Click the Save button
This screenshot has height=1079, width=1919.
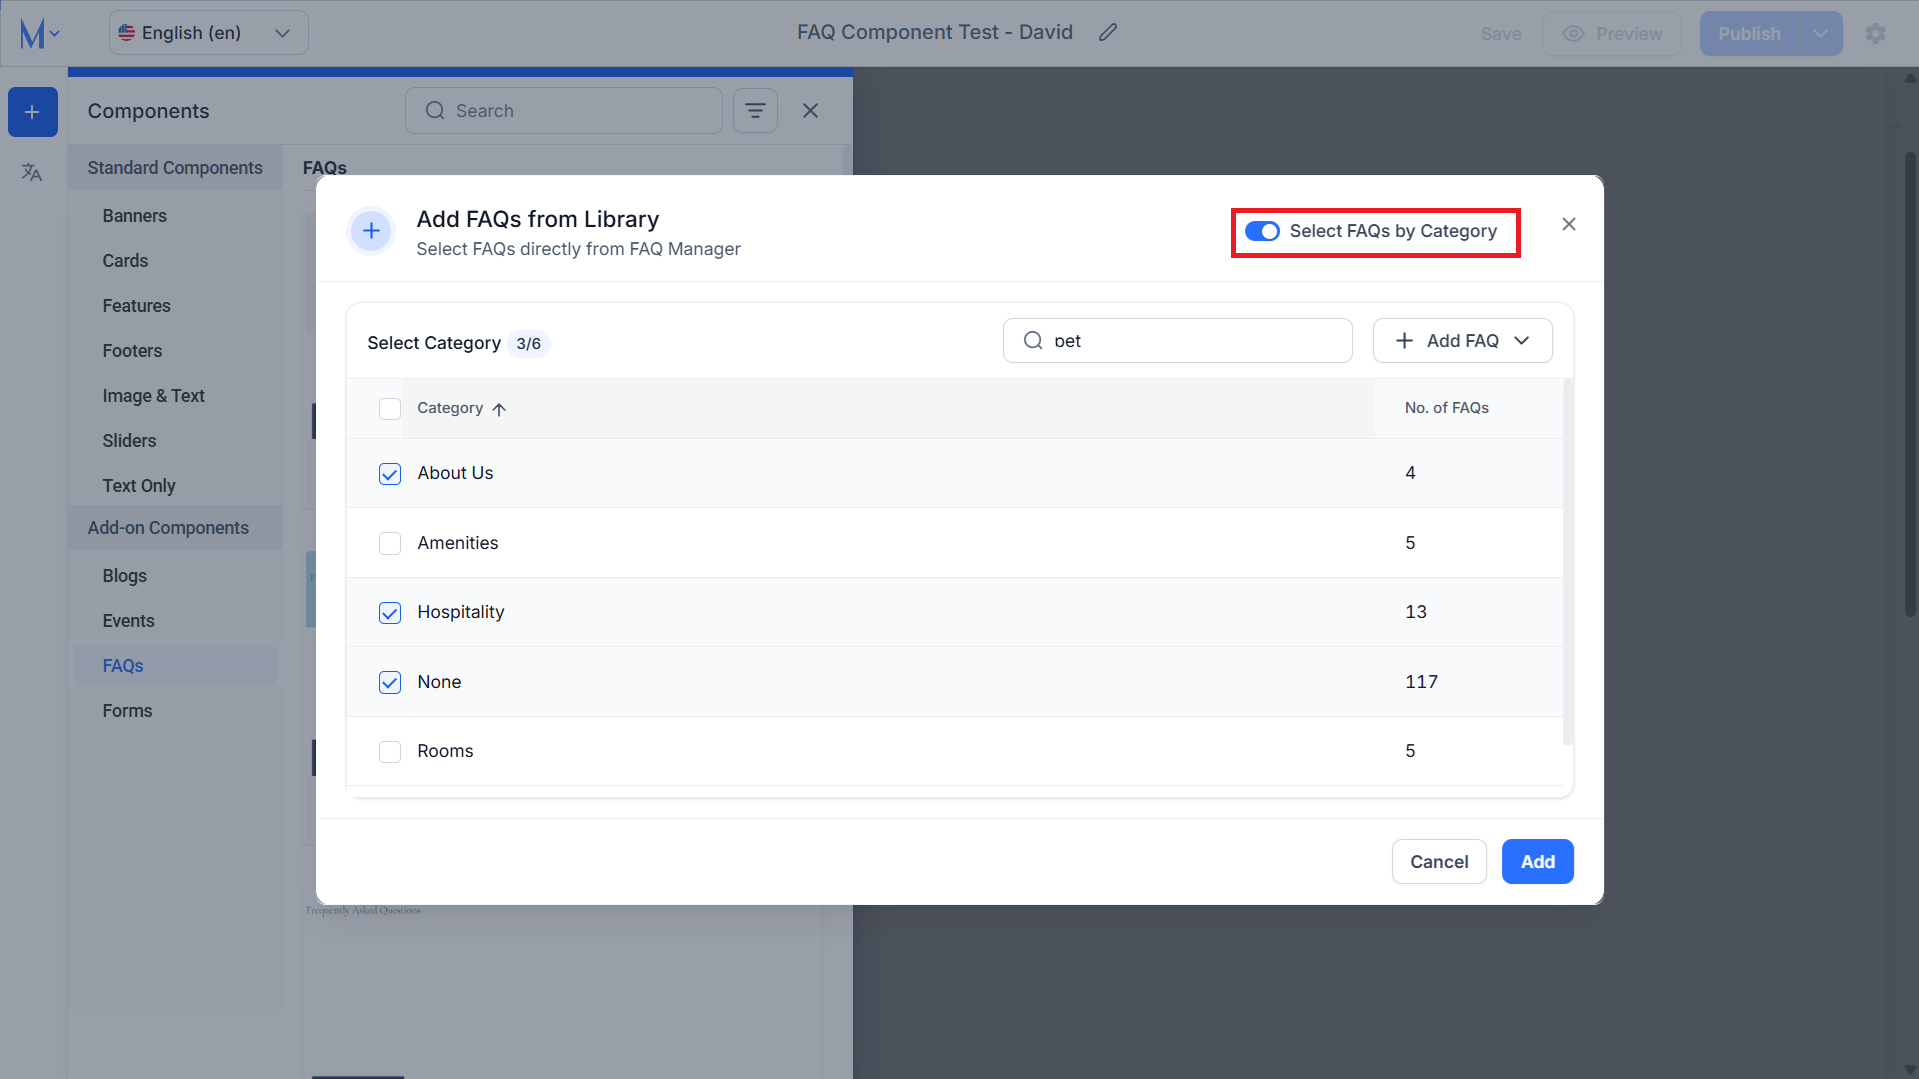[1501, 34]
